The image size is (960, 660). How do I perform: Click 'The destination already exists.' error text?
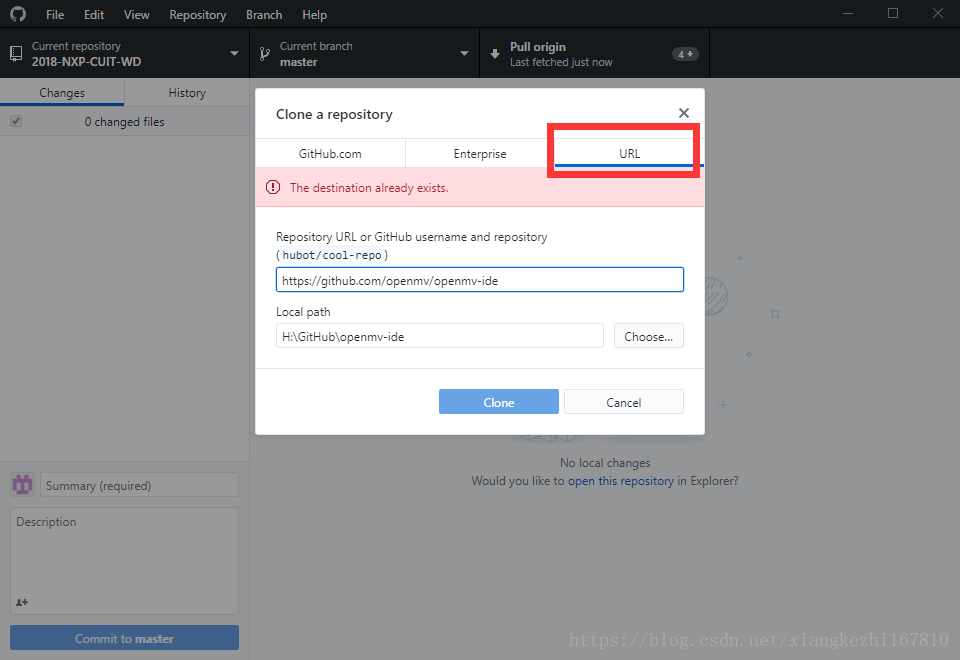click(x=369, y=188)
